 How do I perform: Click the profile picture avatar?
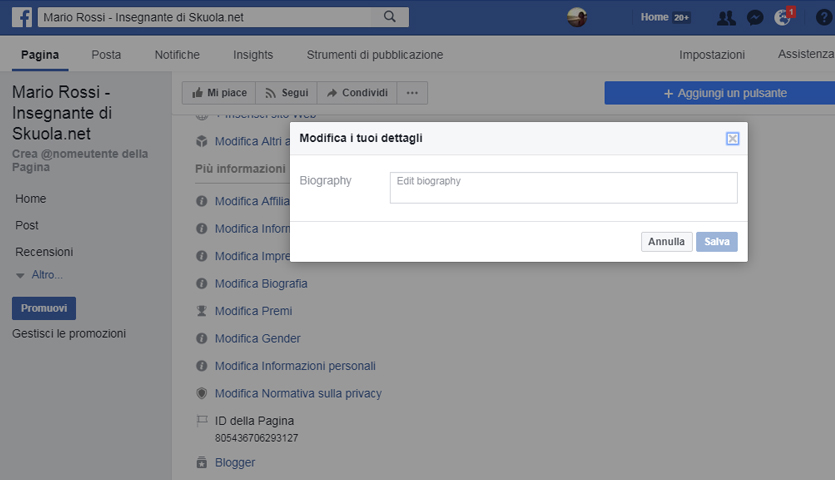[x=577, y=17]
